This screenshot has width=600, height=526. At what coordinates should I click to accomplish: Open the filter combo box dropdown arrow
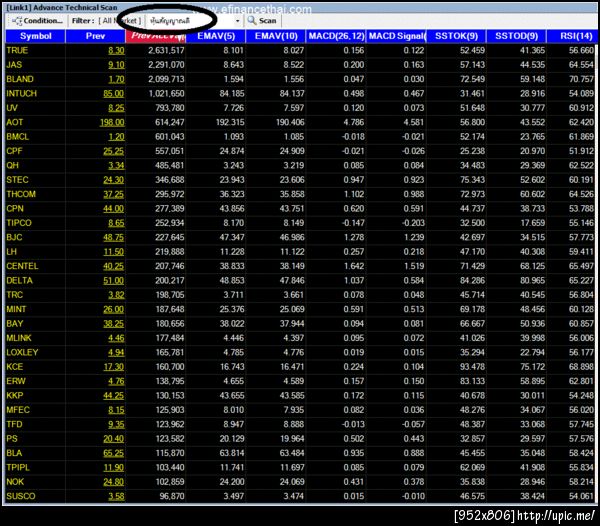(x=238, y=21)
